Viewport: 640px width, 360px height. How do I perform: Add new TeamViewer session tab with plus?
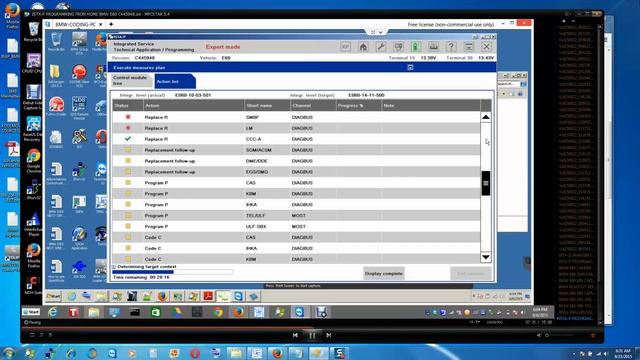tap(111, 24)
